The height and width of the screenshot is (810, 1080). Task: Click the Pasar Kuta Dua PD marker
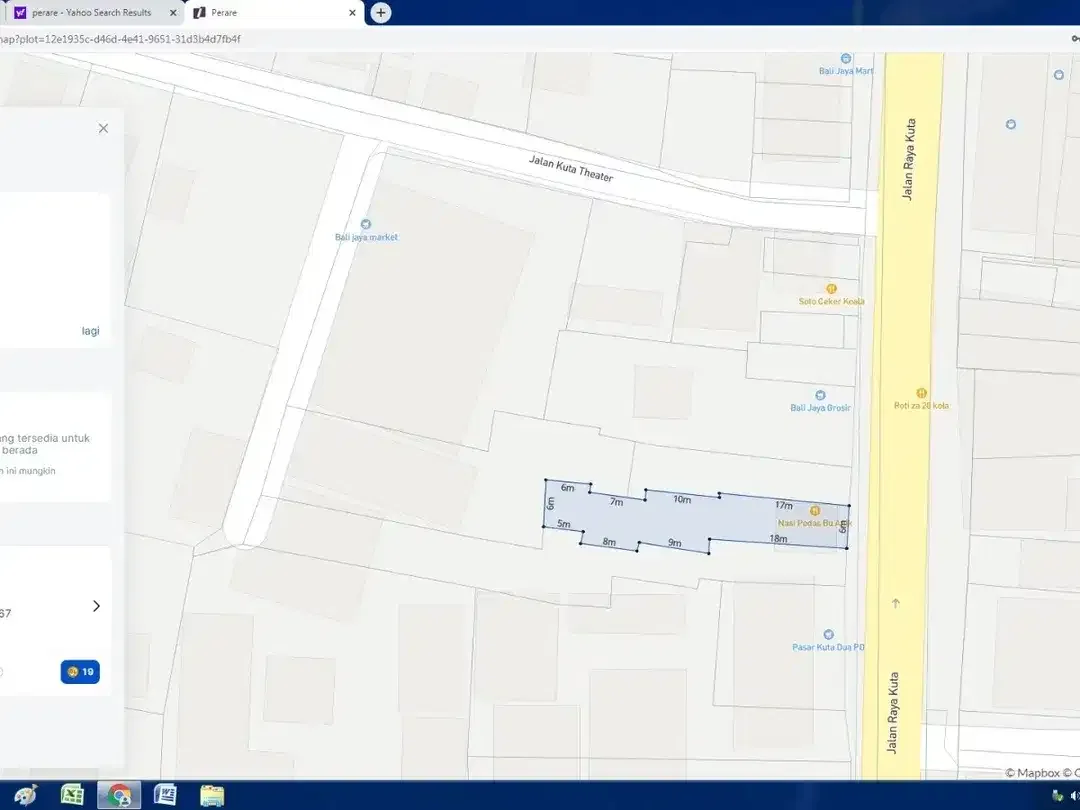tap(828, 634)
